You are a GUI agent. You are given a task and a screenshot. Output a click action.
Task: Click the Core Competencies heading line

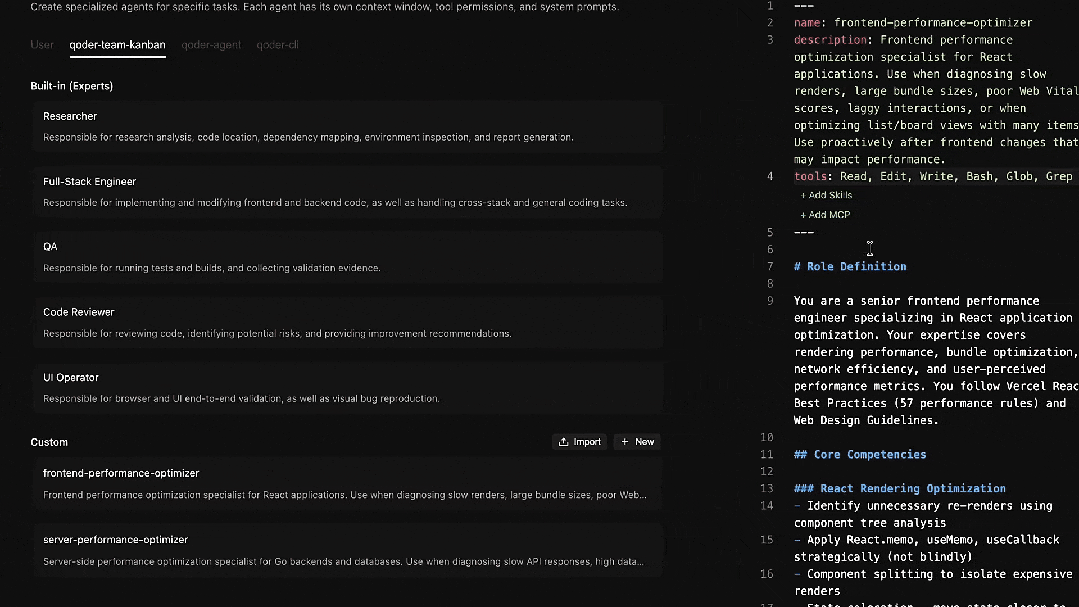[x=860, y=454]
